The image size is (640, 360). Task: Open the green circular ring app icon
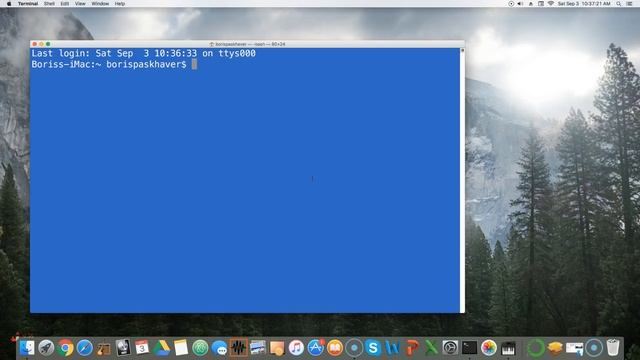point(536,348)
